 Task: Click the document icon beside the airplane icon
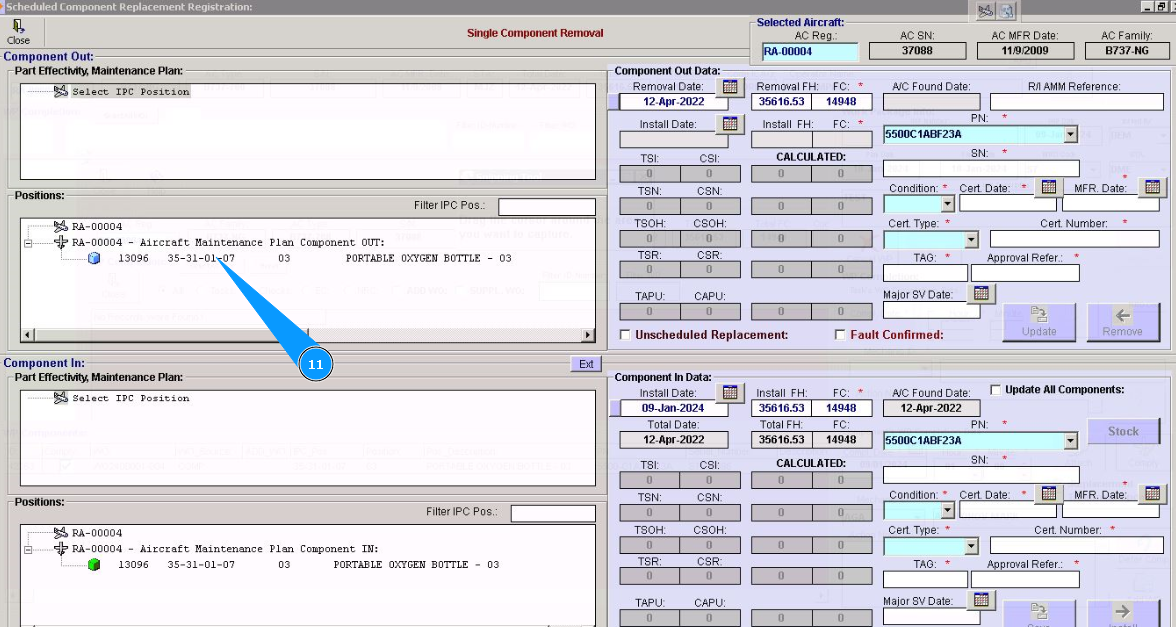coord(1006,10)
